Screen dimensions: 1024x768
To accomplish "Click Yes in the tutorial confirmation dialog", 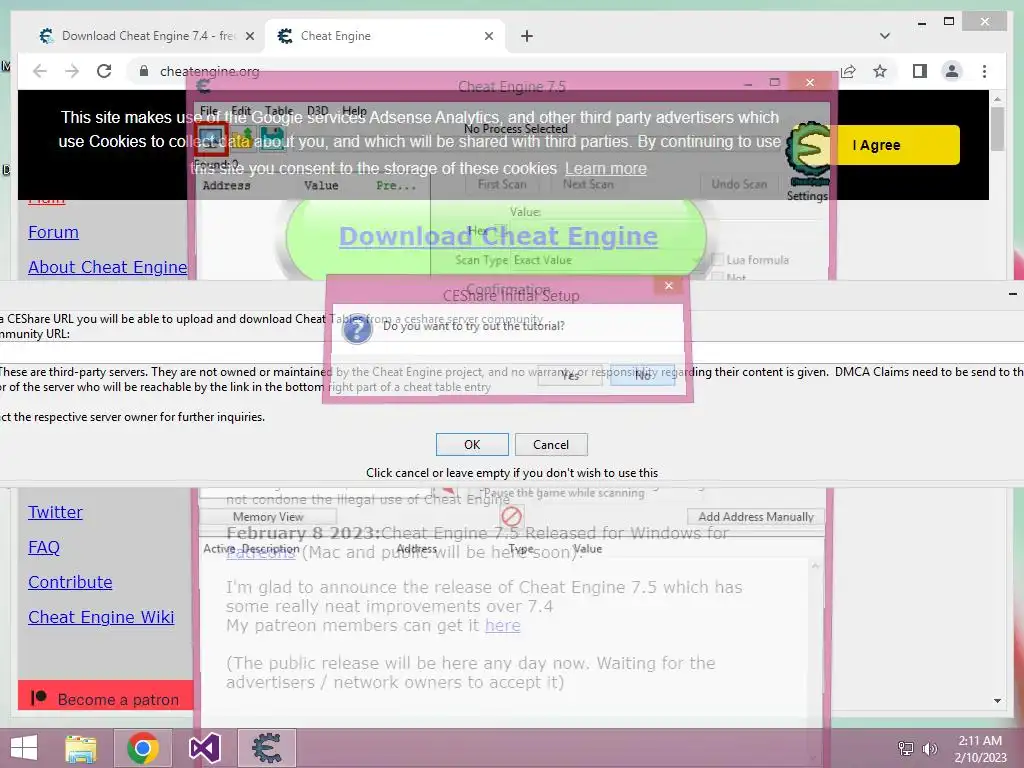I will point(570,375).
